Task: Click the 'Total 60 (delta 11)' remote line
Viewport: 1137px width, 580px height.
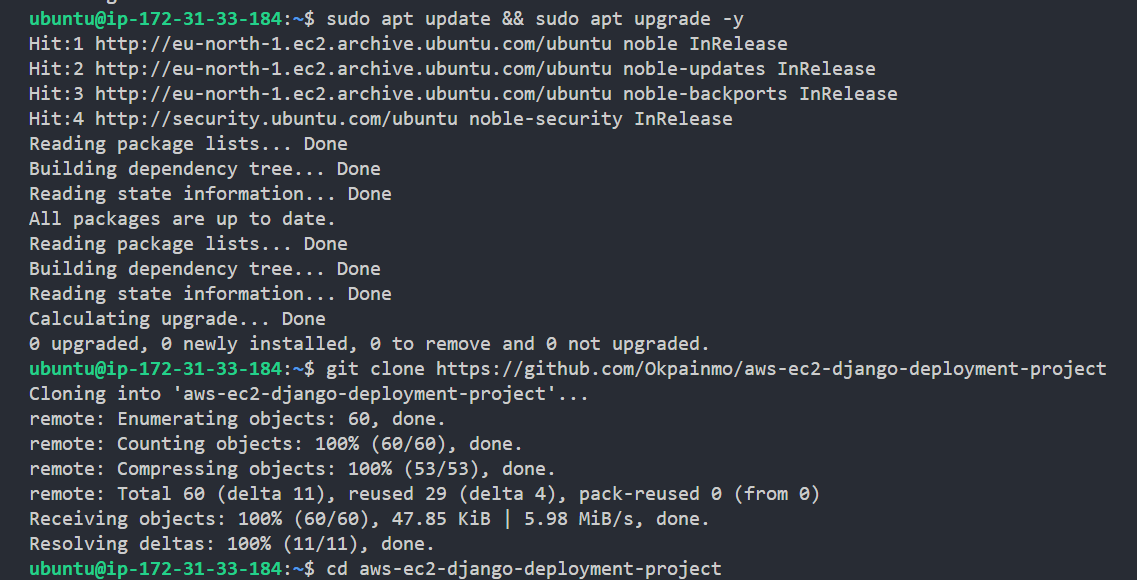Action: point(424,494)
